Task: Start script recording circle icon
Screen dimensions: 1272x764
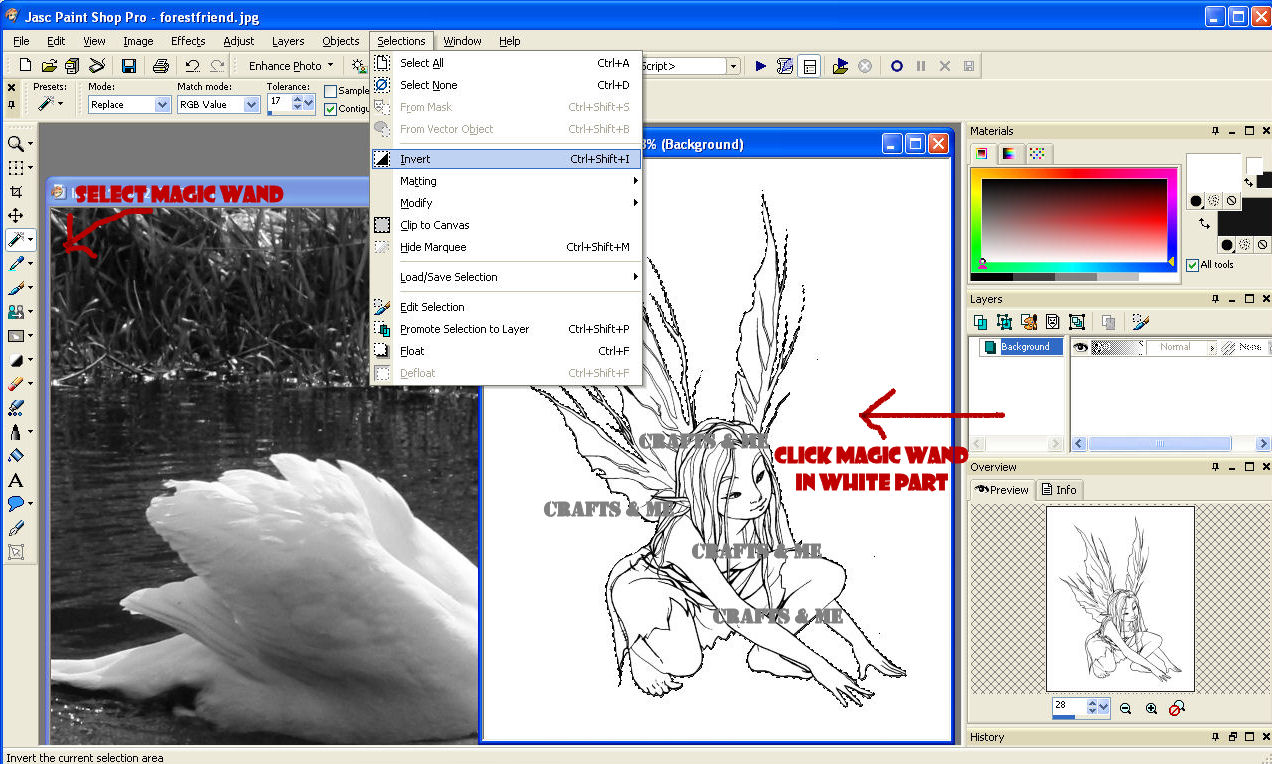Action: [x=897, y=66]
